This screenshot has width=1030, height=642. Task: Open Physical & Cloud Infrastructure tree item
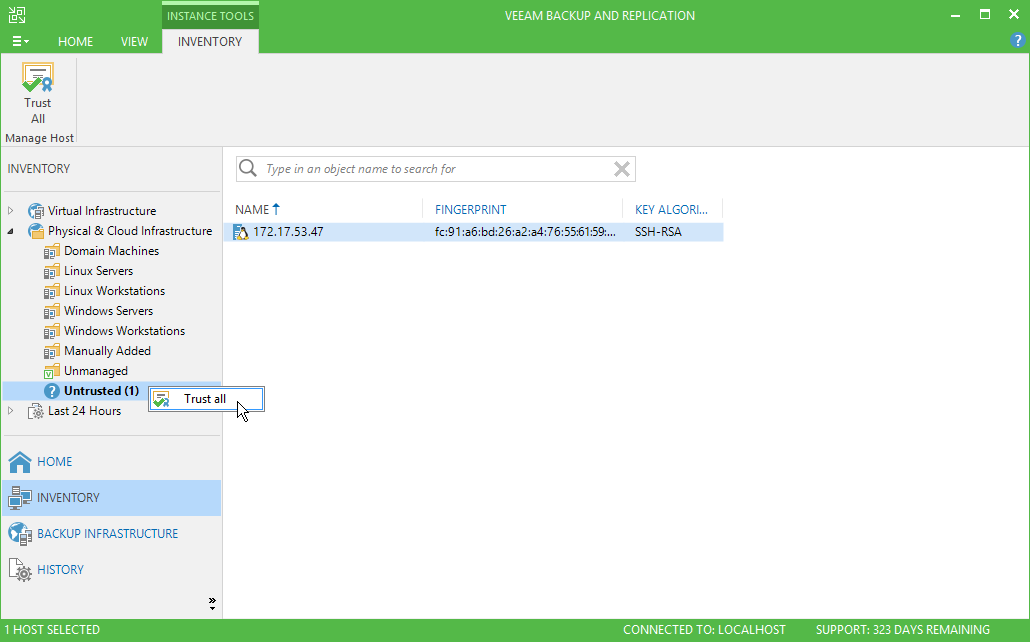point(130,231)
